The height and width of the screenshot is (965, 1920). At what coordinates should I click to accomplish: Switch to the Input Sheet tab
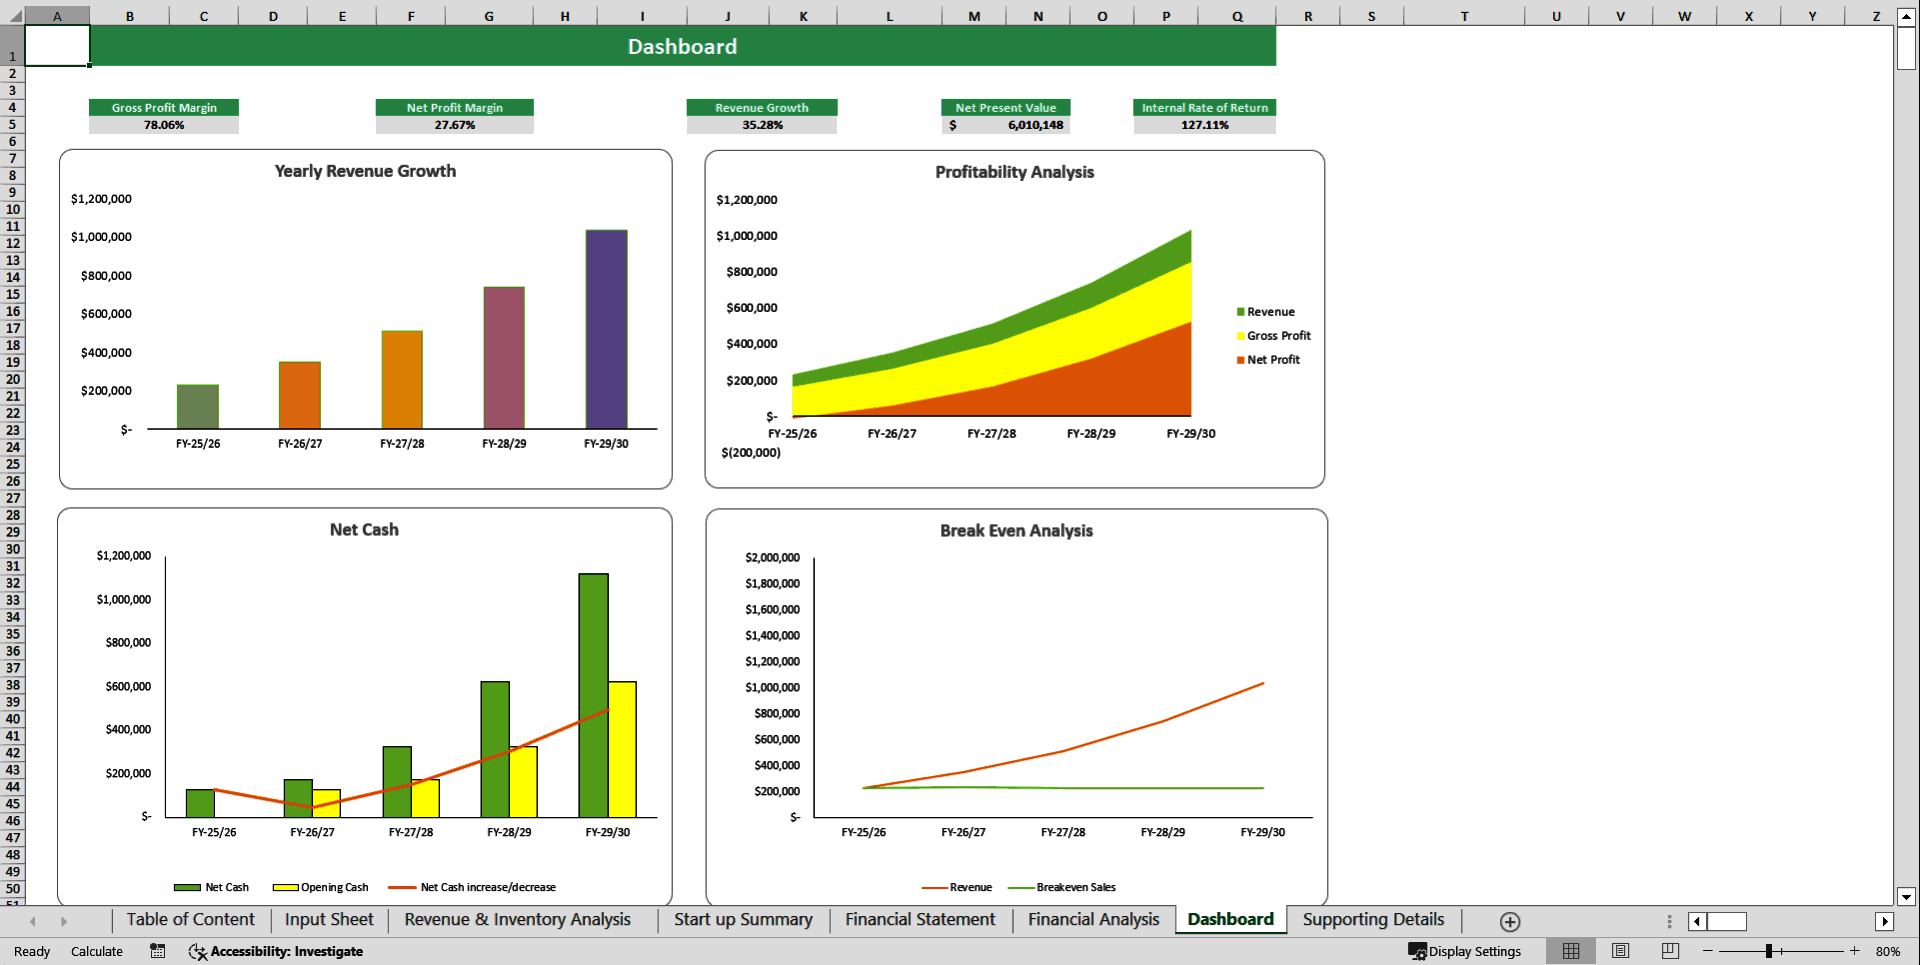(328, 920)
